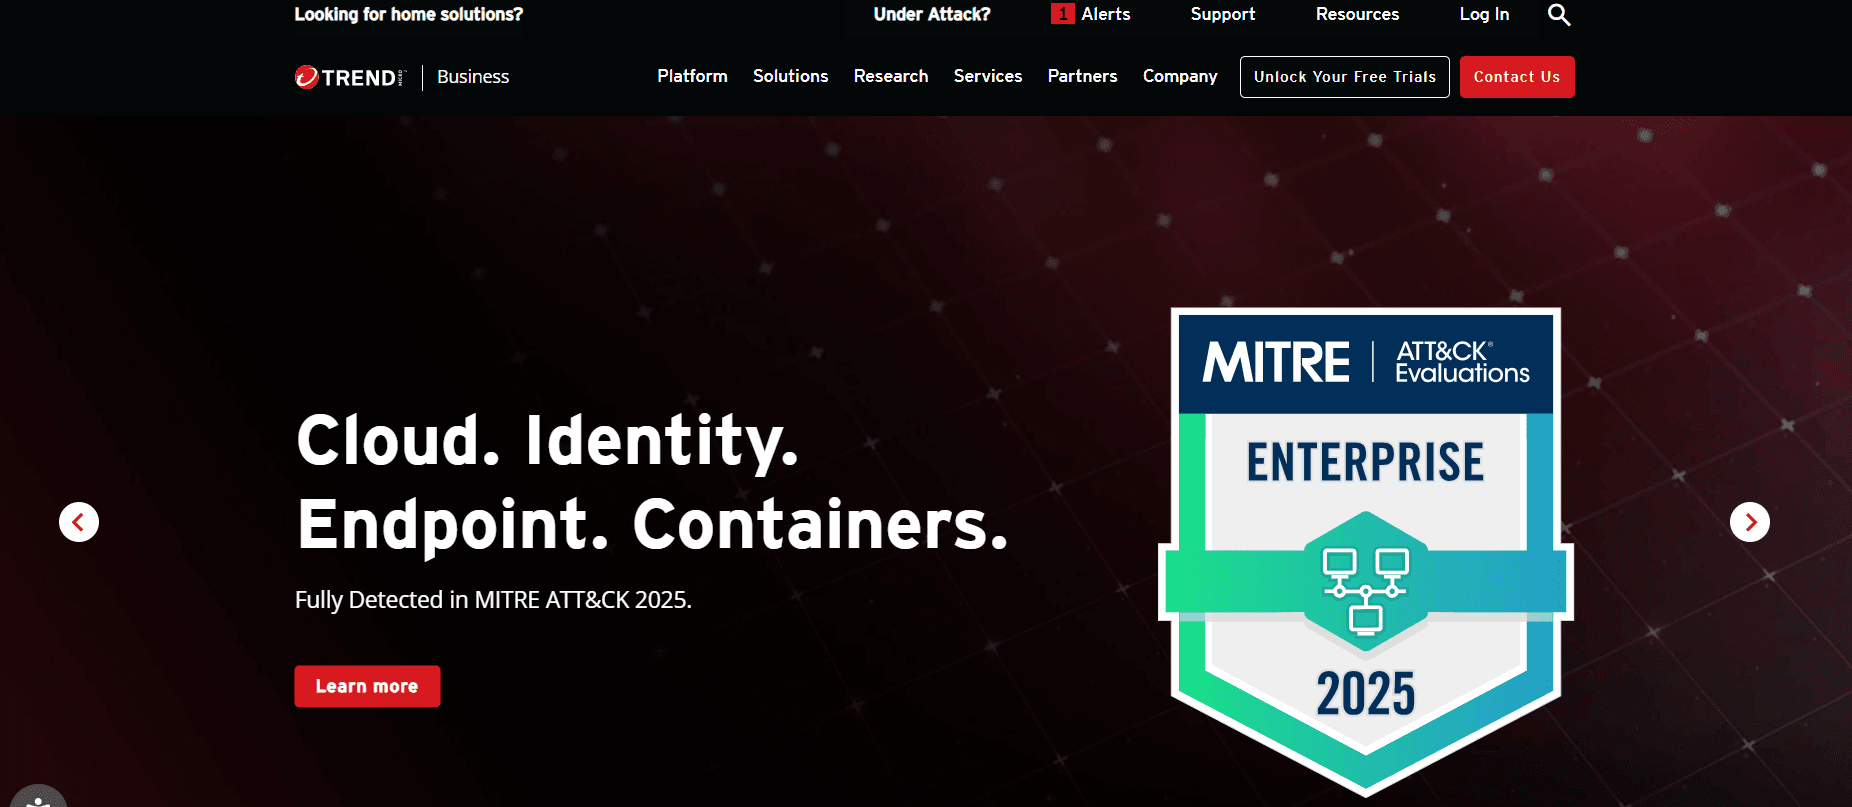Screen dimensions: 1852x807
Task: Click the red Alerts count badge
Action: 1062,14
